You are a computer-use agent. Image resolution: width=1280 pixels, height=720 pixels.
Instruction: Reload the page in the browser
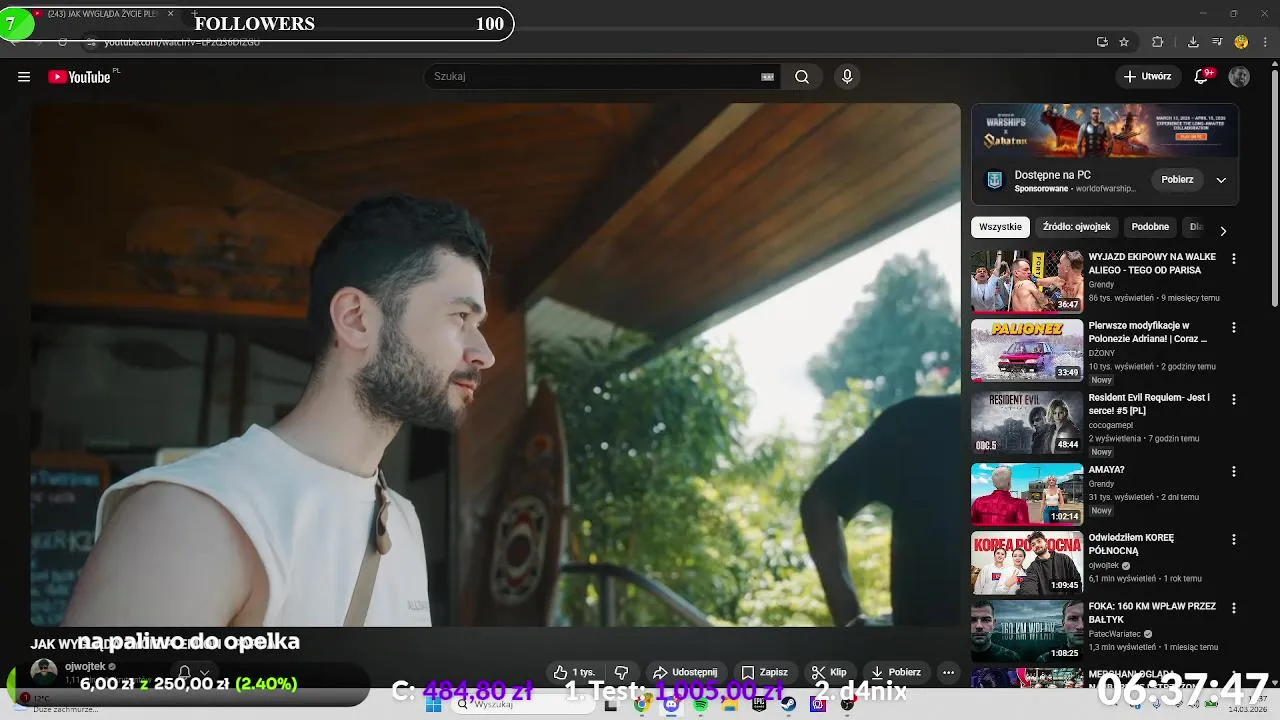(x=62, y=42)
